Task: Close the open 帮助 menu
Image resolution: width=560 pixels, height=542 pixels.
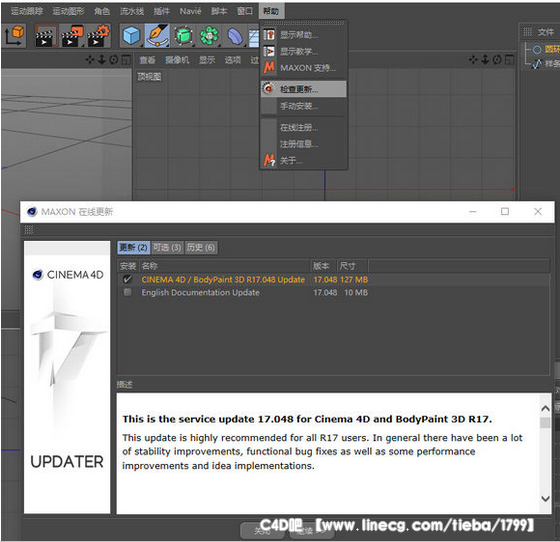Action: [271, 11]
